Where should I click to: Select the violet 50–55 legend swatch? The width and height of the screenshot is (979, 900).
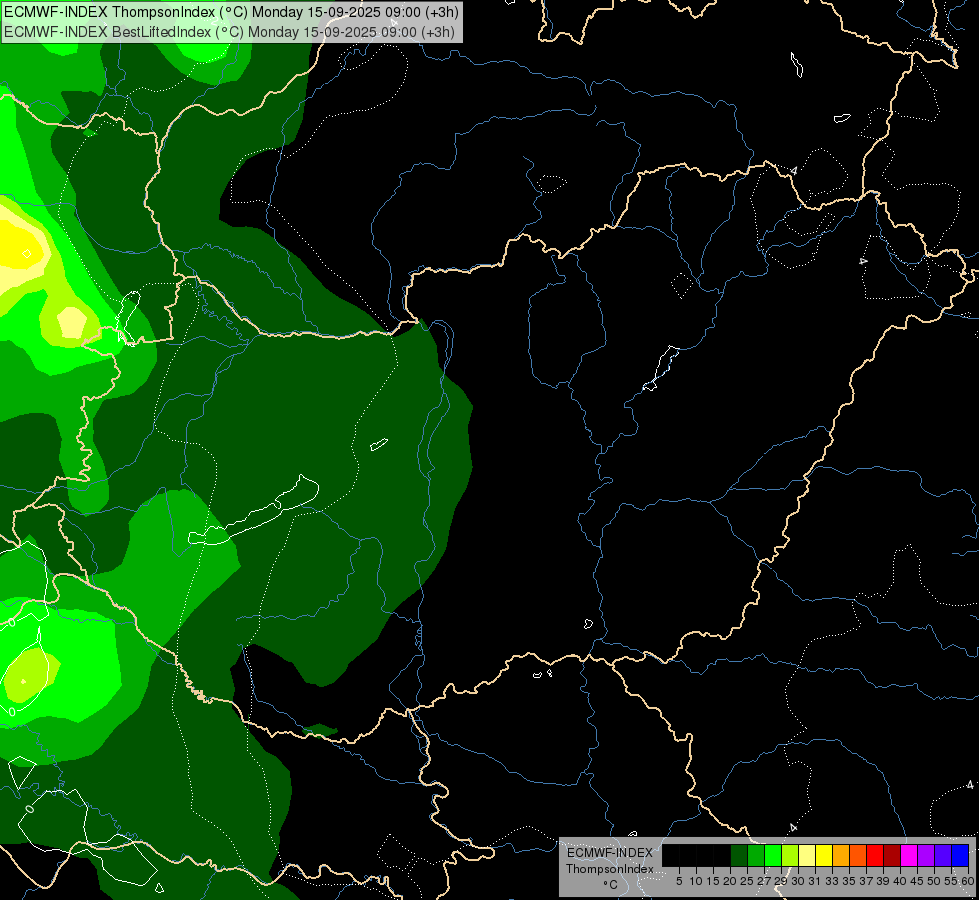(943, 855)
